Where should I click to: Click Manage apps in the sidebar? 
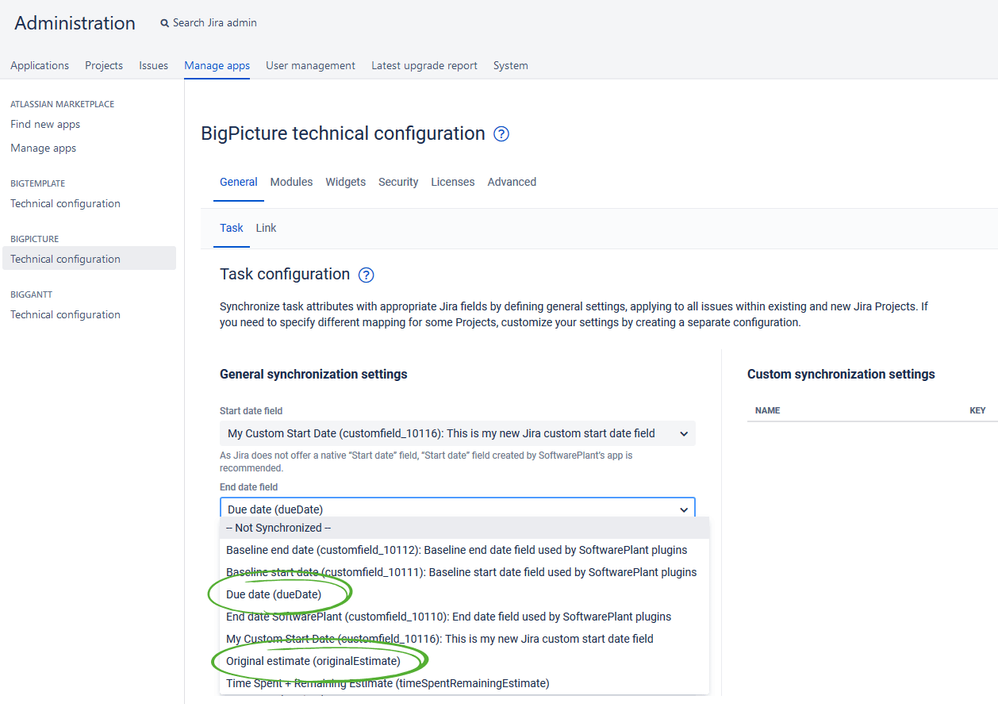pyautogui.click(x=43, y=148)
